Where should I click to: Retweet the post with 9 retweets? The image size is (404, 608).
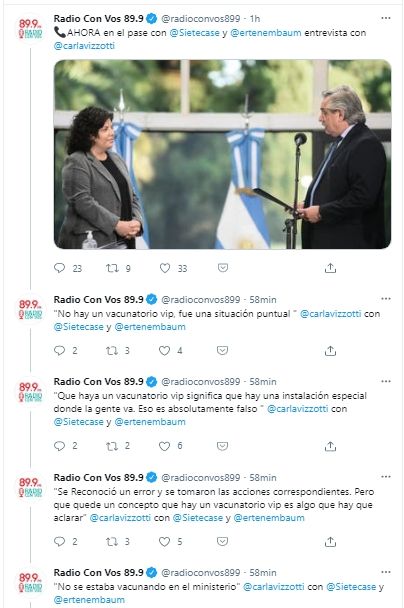[112, 268]
